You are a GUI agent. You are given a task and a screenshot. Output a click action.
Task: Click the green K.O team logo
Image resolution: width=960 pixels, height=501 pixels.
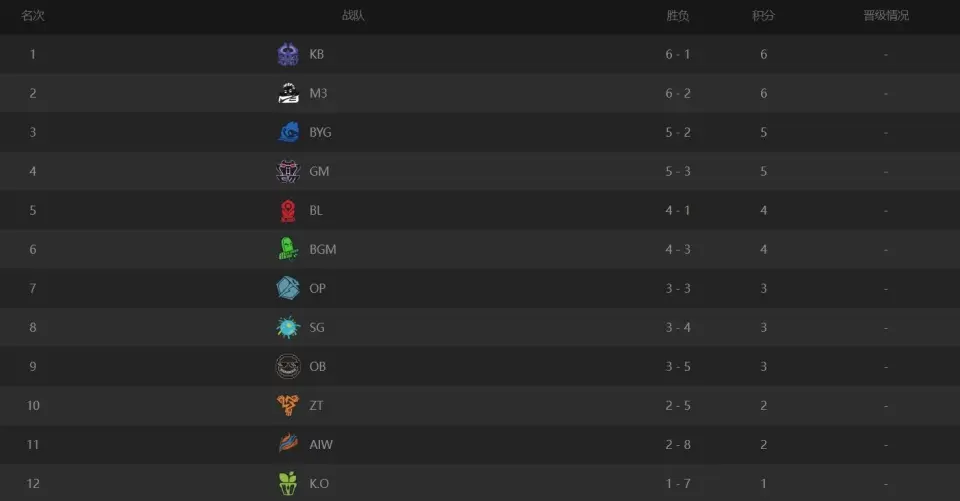pos(288,483)
